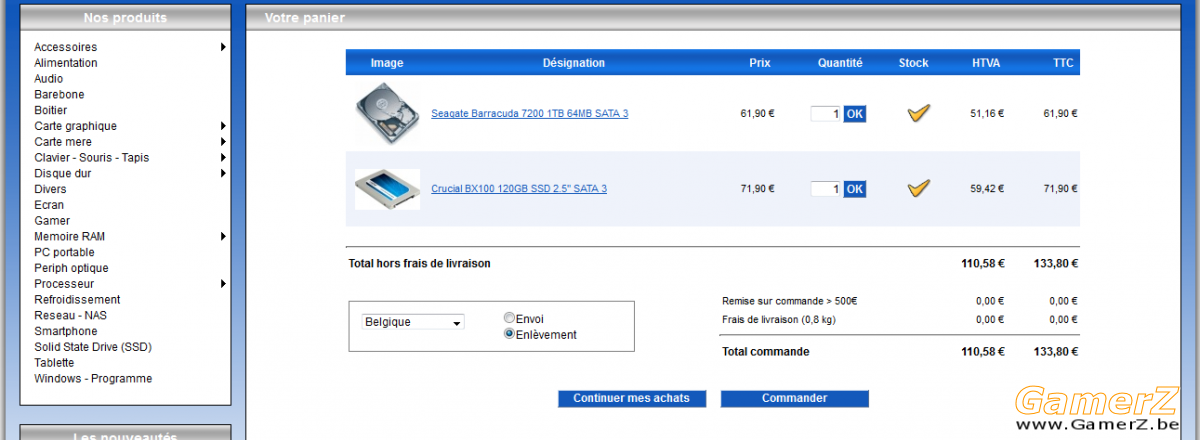
Task: Open the PC portable category
Action: (x=64, y=252)
